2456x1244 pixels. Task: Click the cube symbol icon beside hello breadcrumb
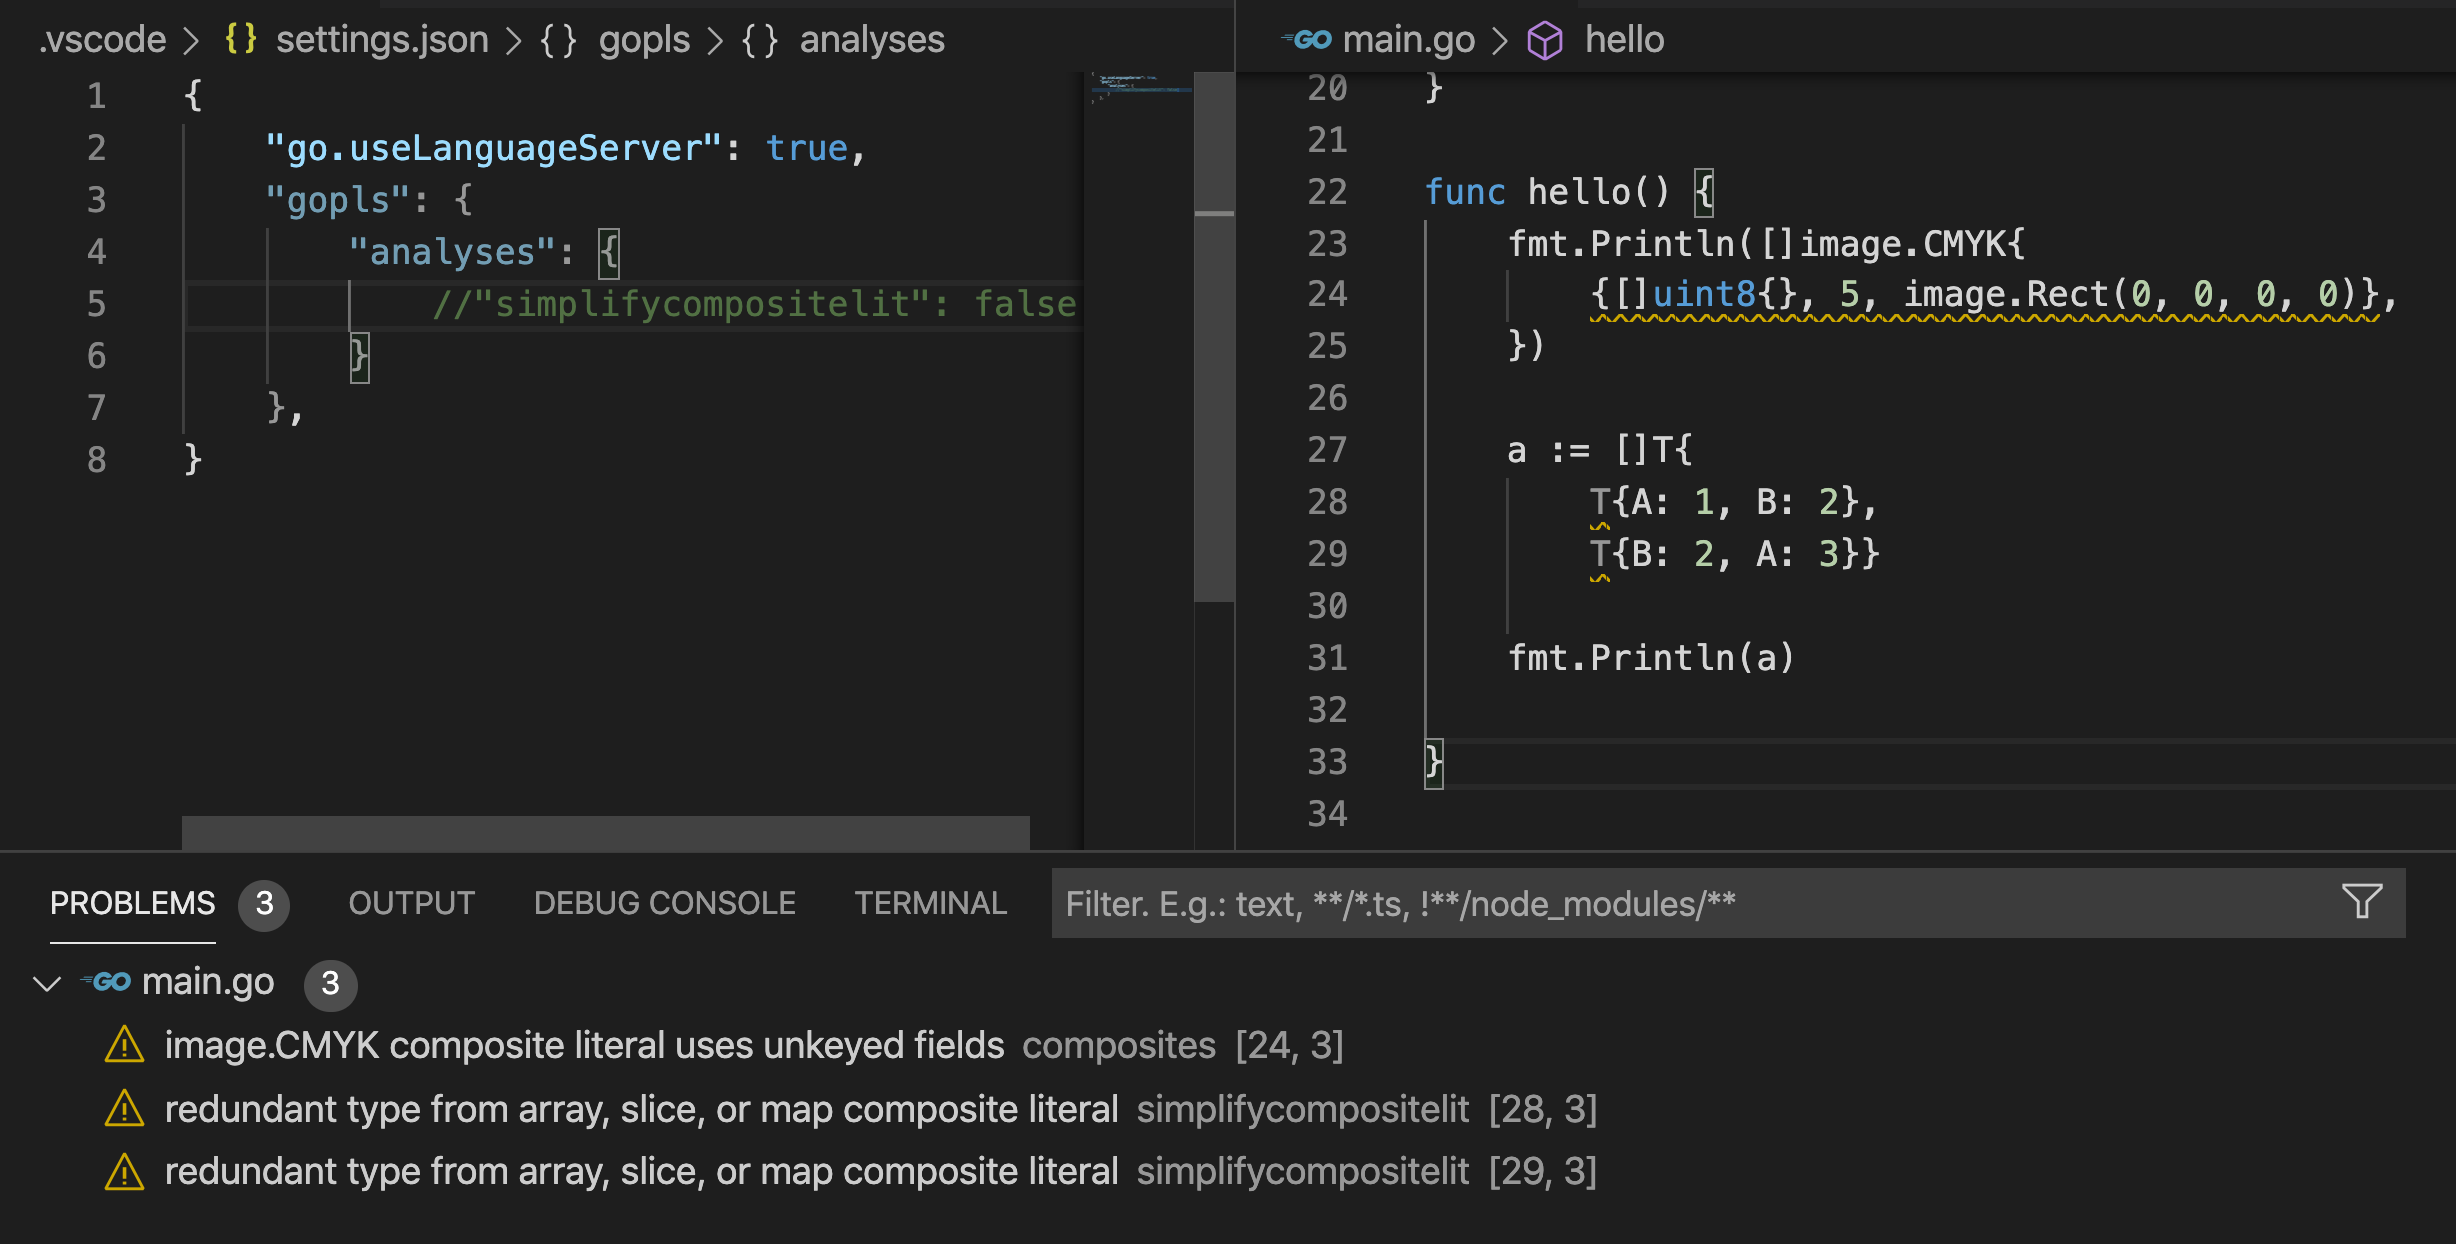[1545, 41]
